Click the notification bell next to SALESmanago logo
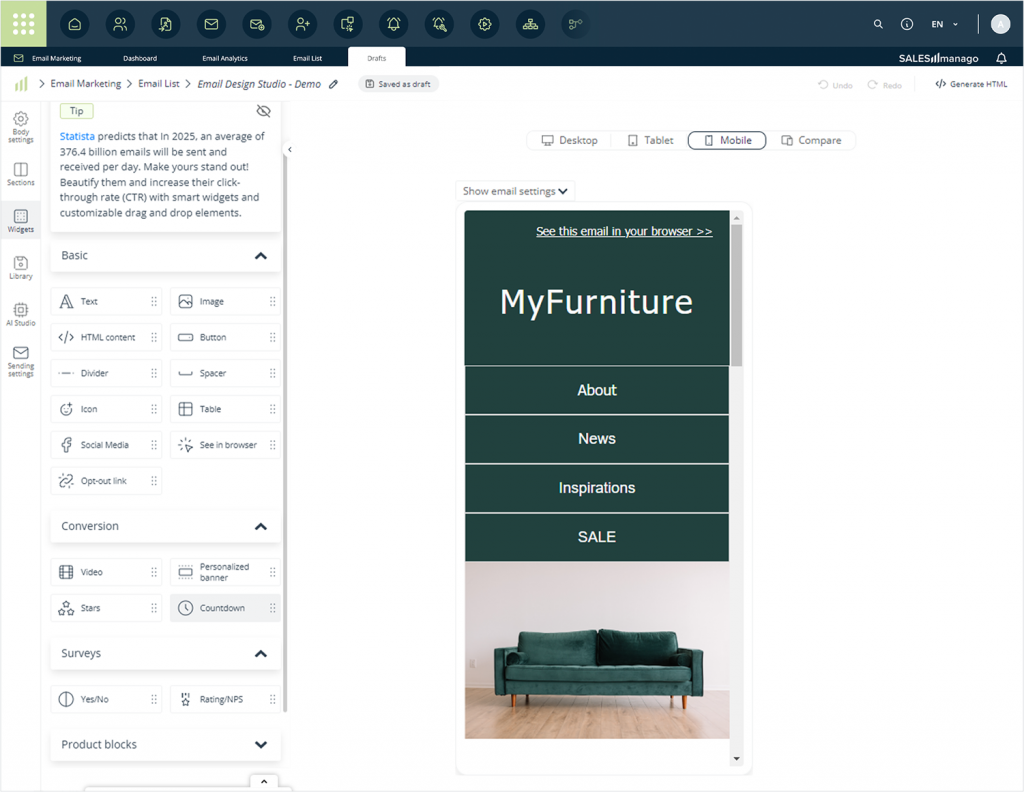 [x=1001, y=59]
